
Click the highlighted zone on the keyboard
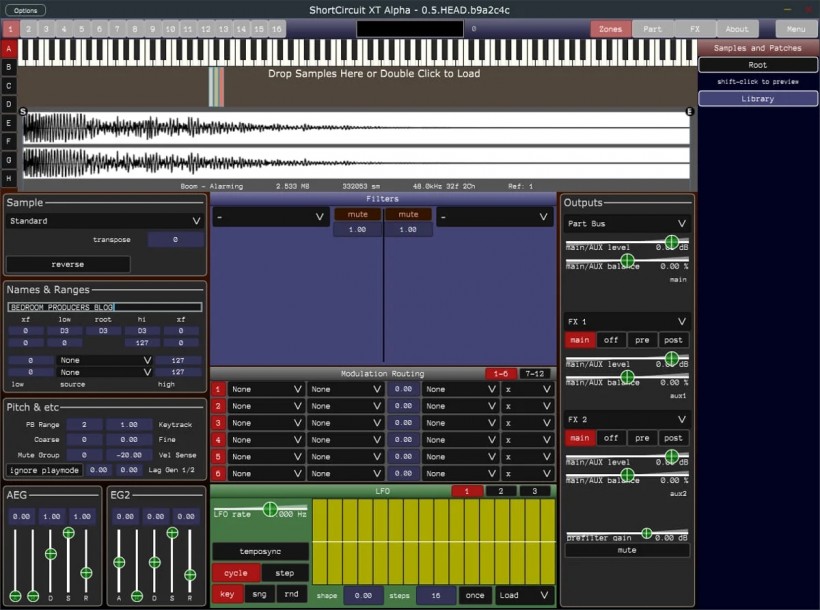[x=216, y=87]
